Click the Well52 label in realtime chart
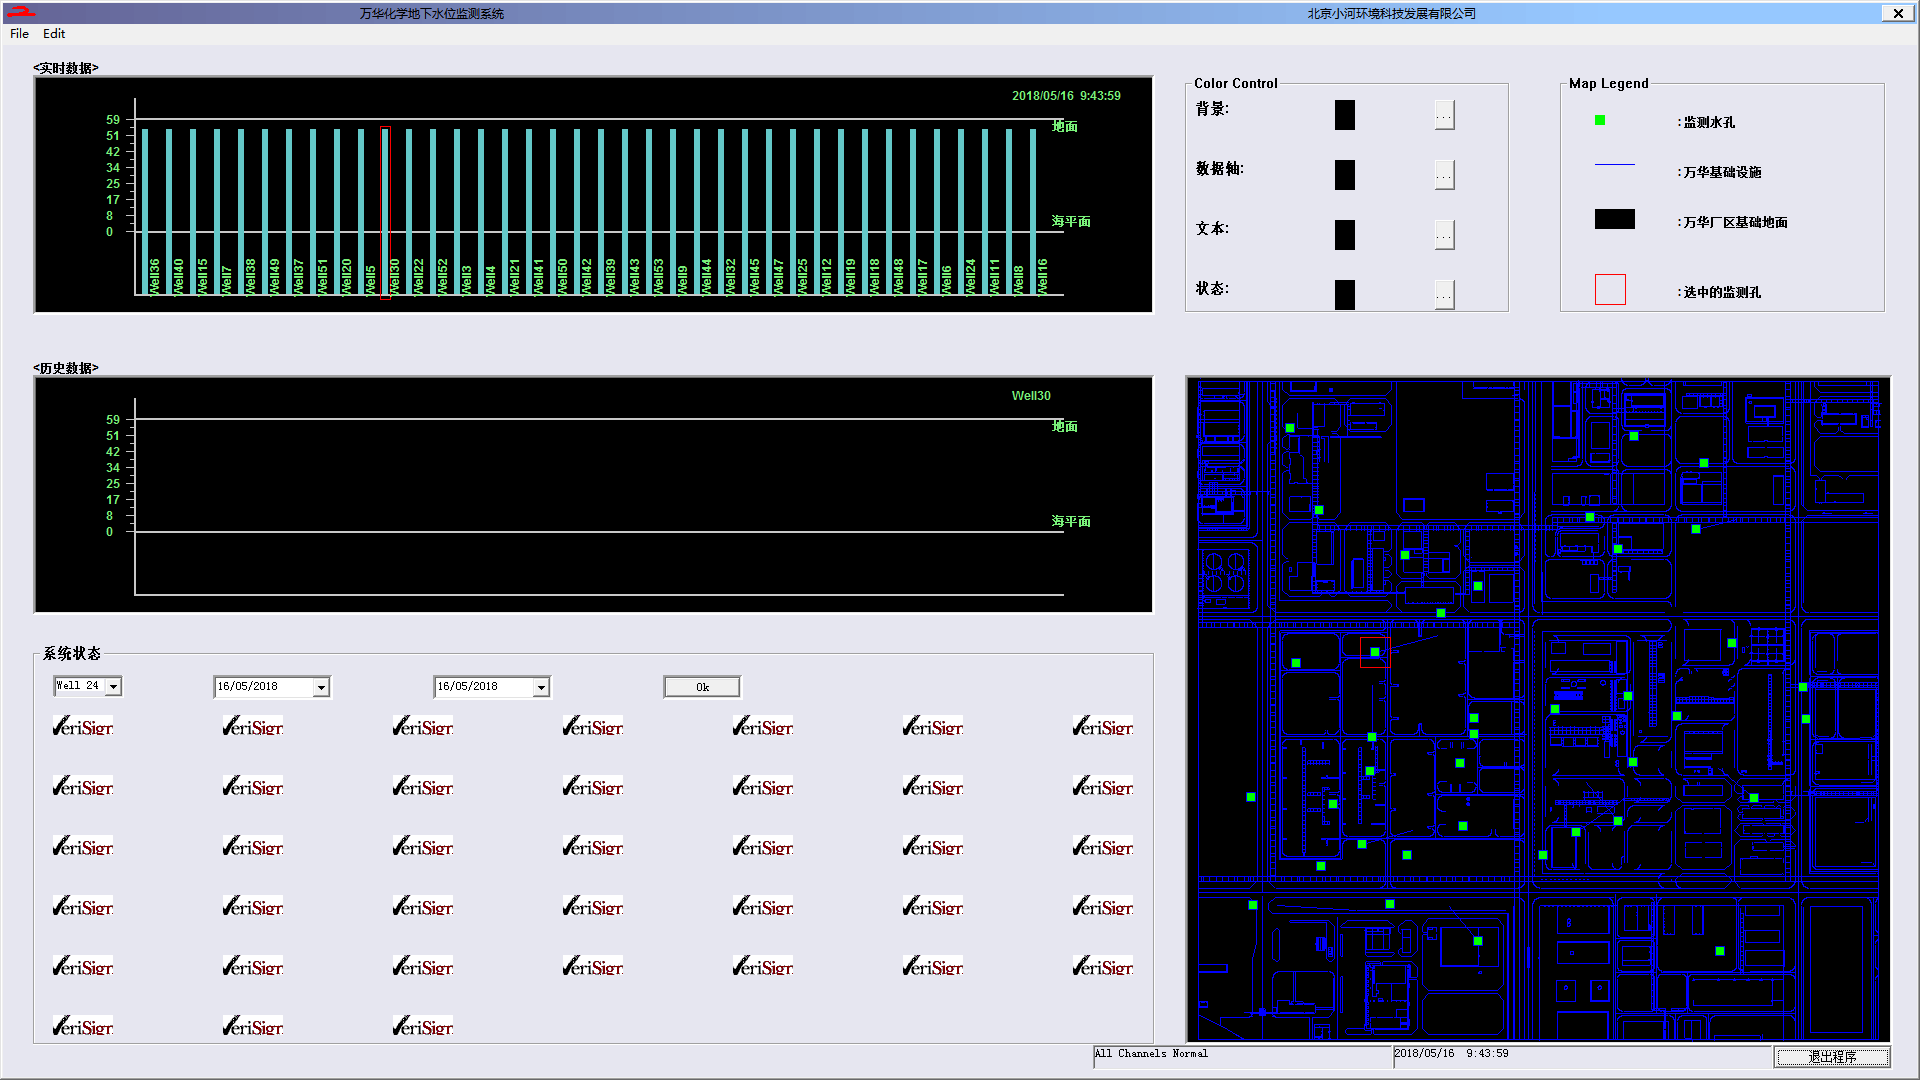 tap(443, 276)
